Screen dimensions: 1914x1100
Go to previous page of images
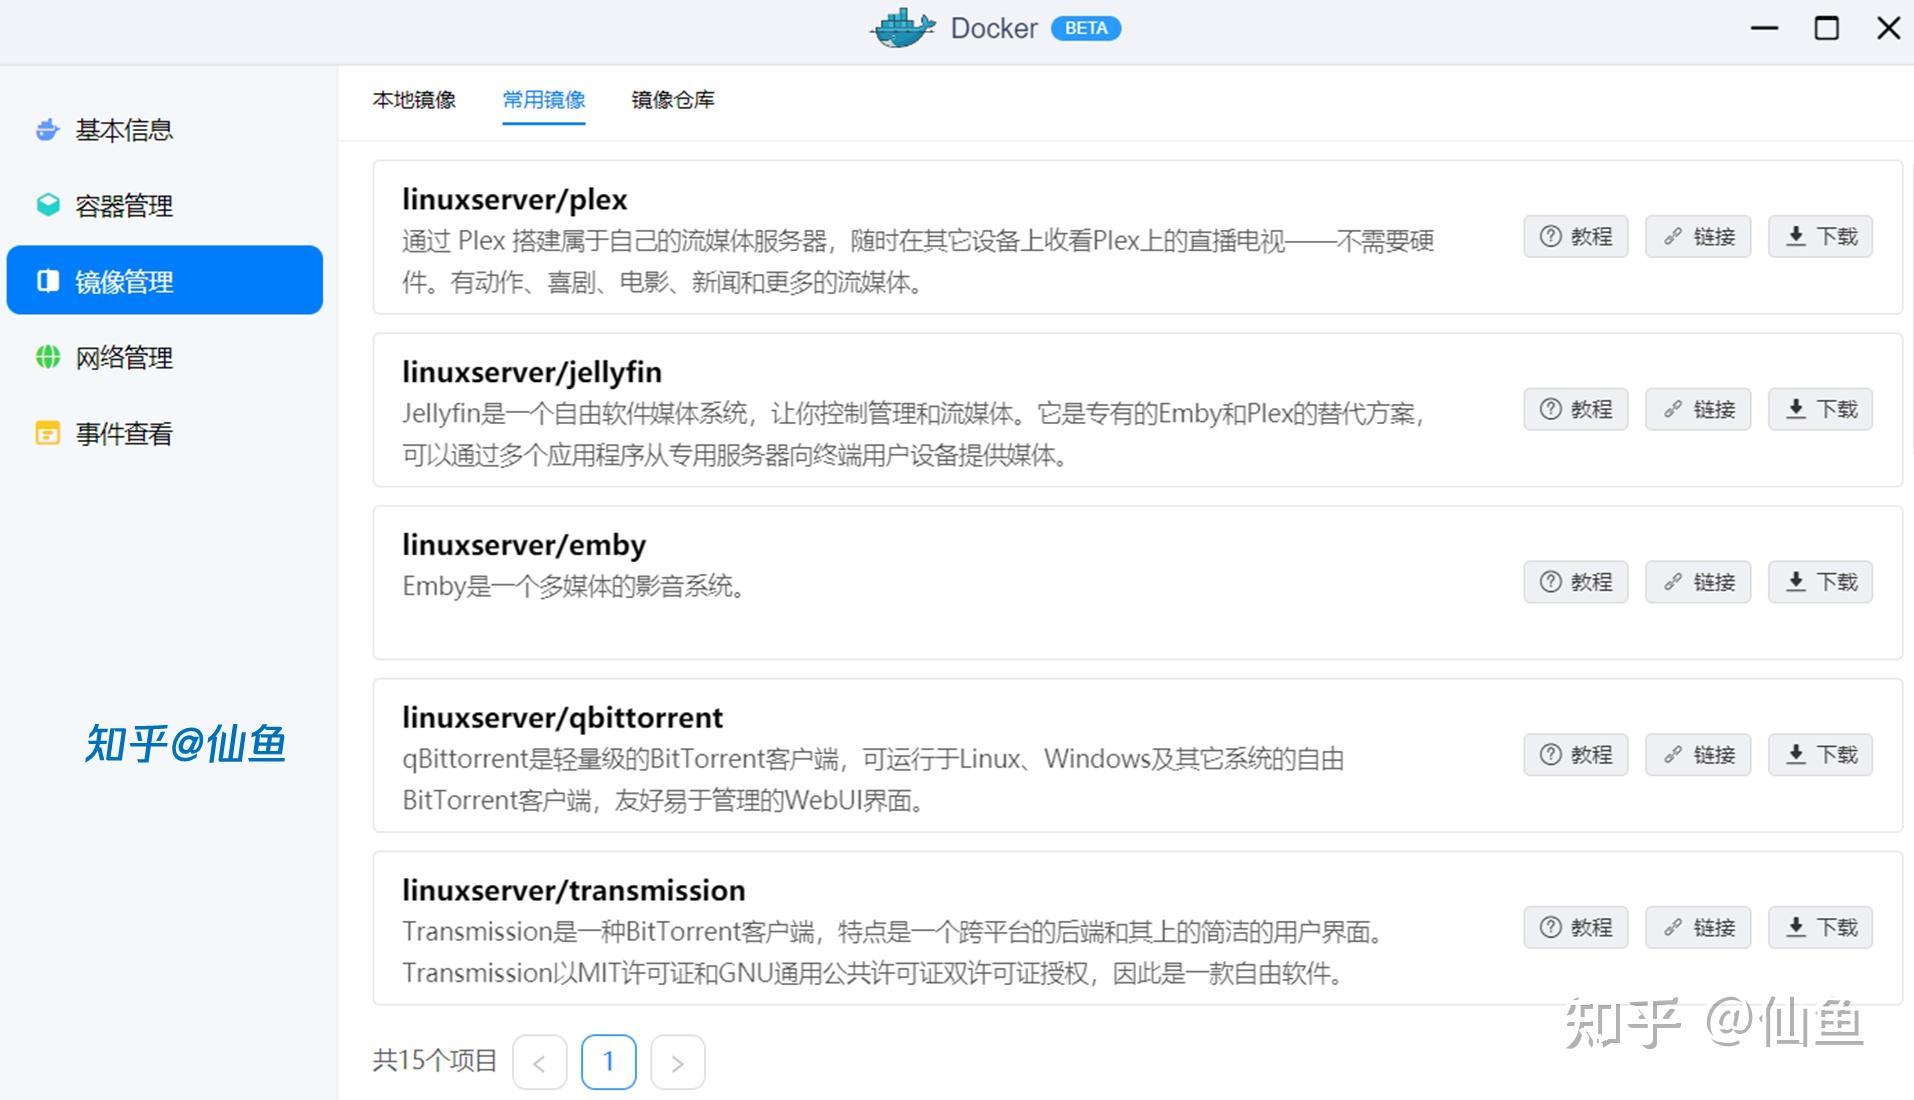point(540,1062)
